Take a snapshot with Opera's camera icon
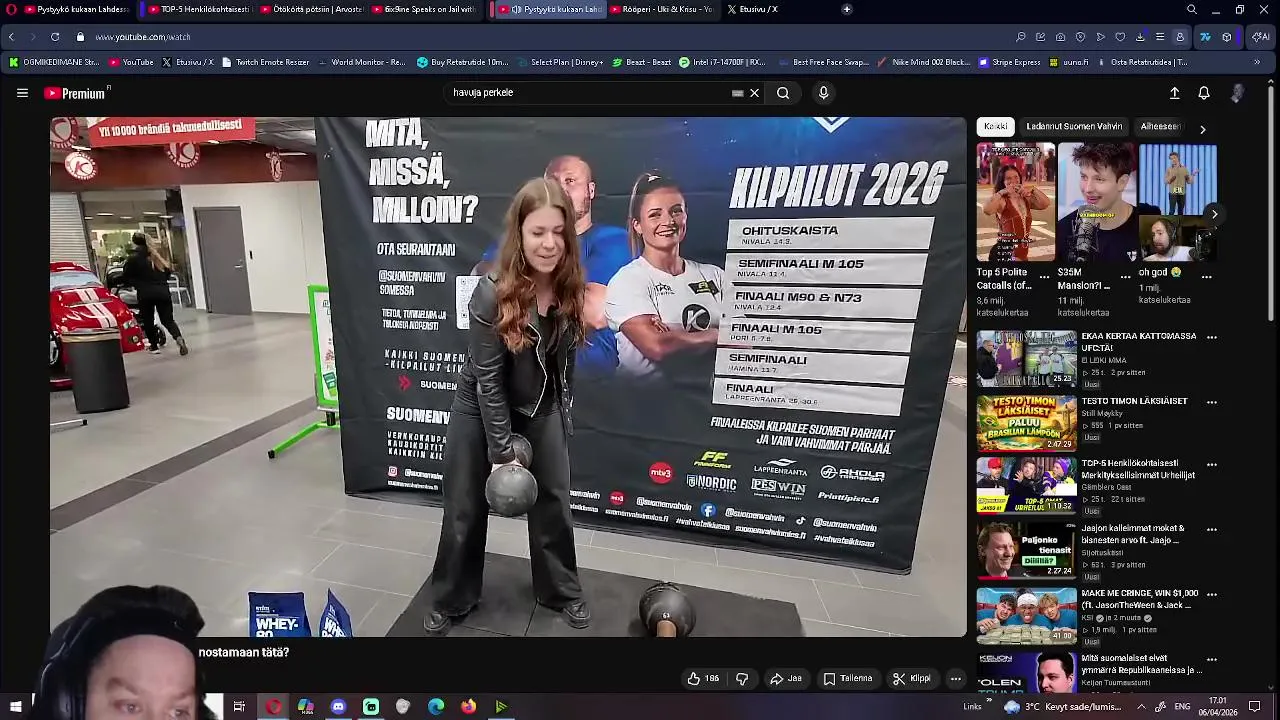The width and height of the screenshot is (1280, 720). [1060, 37]
